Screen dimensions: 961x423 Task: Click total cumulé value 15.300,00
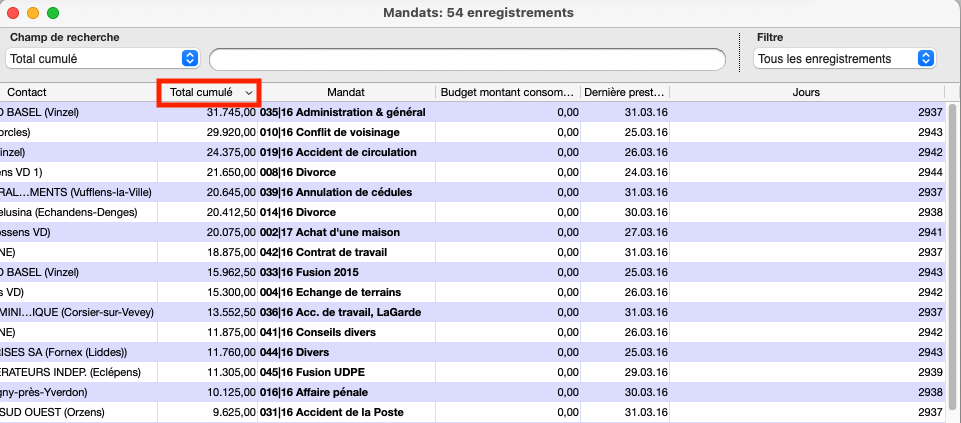(231, 292)
